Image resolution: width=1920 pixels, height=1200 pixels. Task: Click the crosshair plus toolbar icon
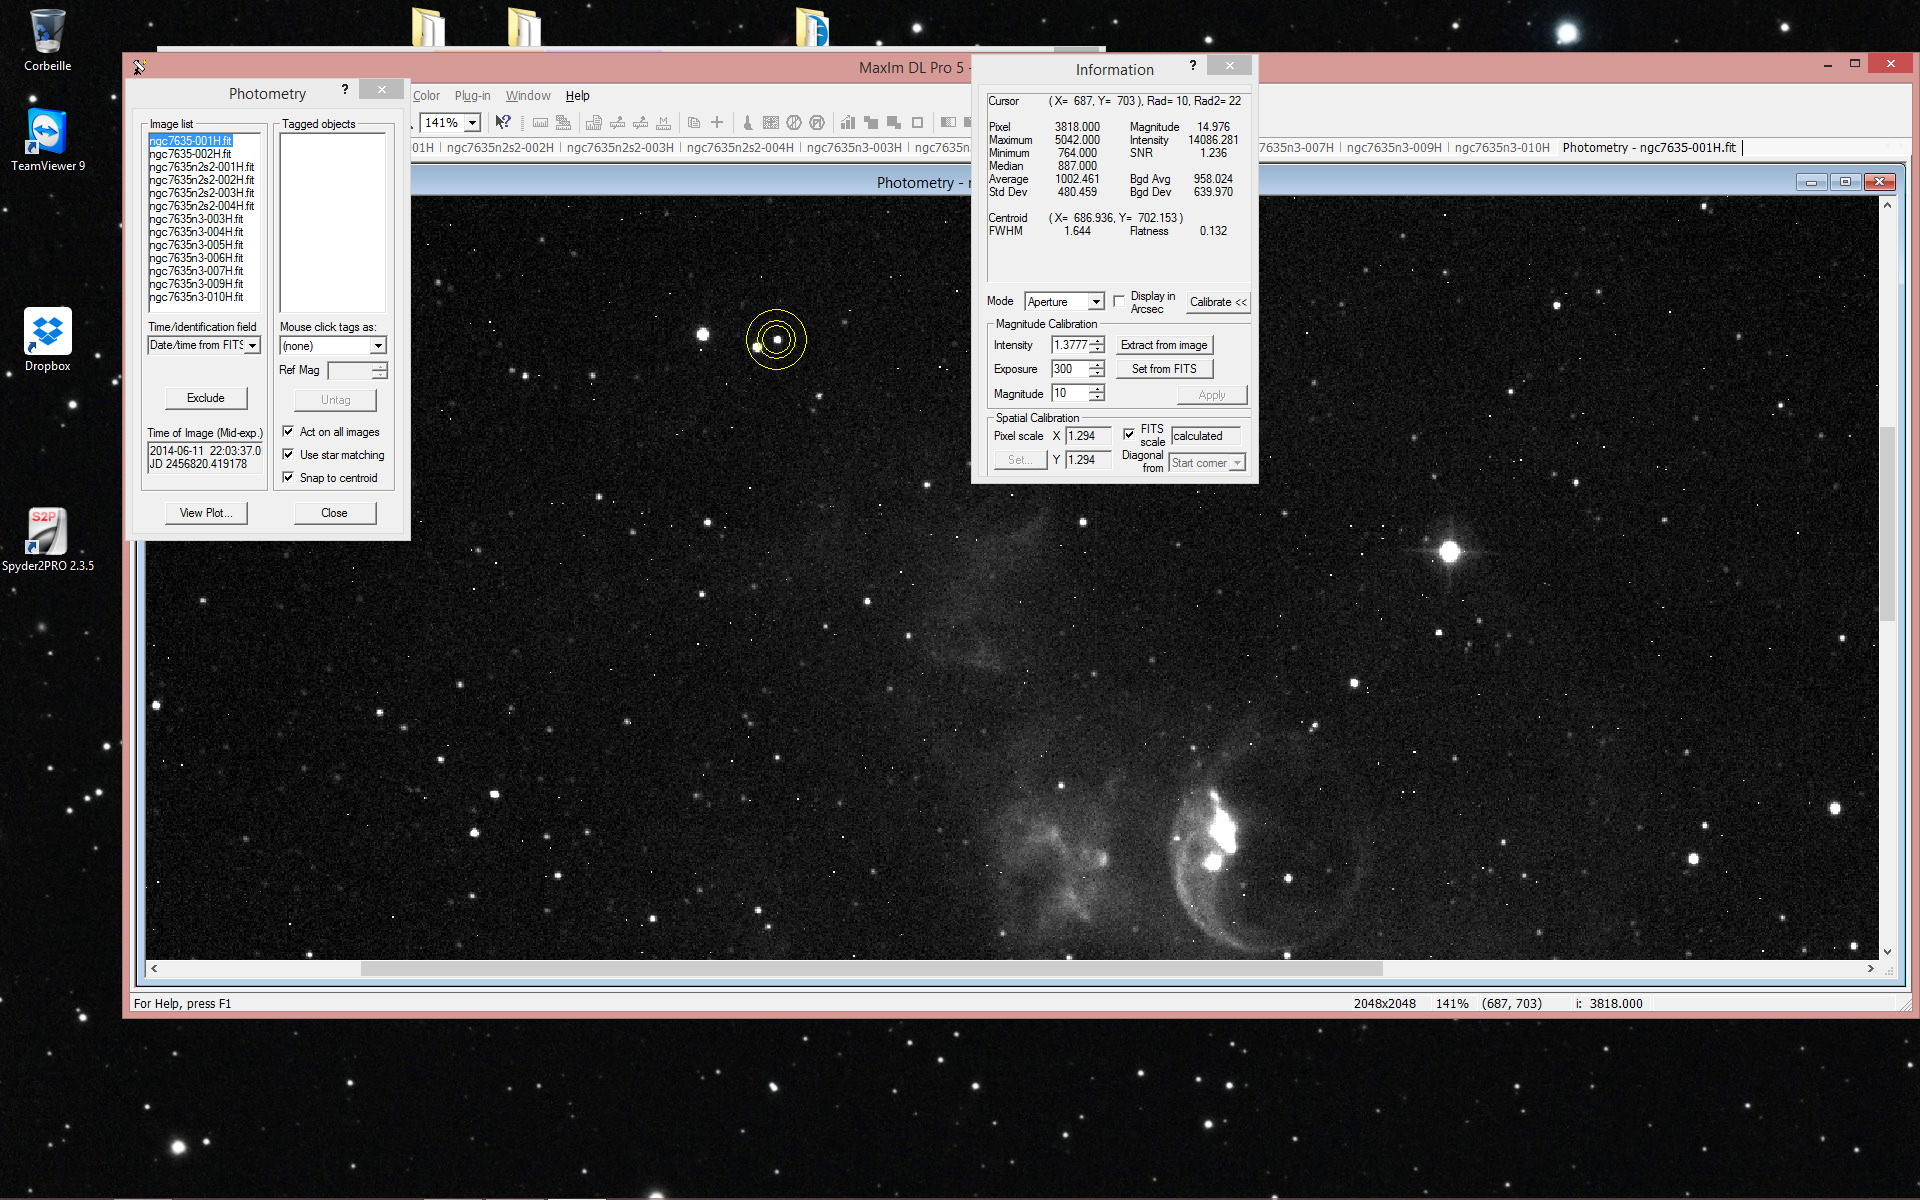717,122
